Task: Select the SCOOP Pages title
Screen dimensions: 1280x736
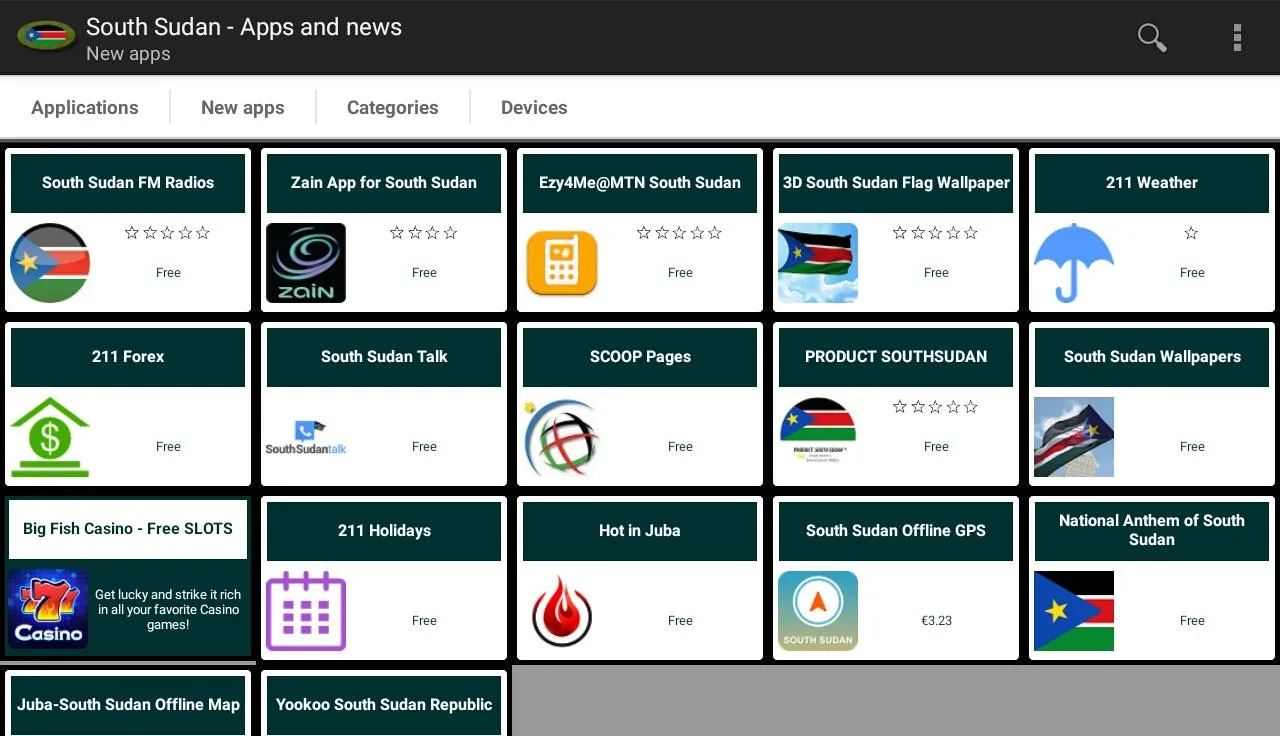Action: [x=640, y=357]
